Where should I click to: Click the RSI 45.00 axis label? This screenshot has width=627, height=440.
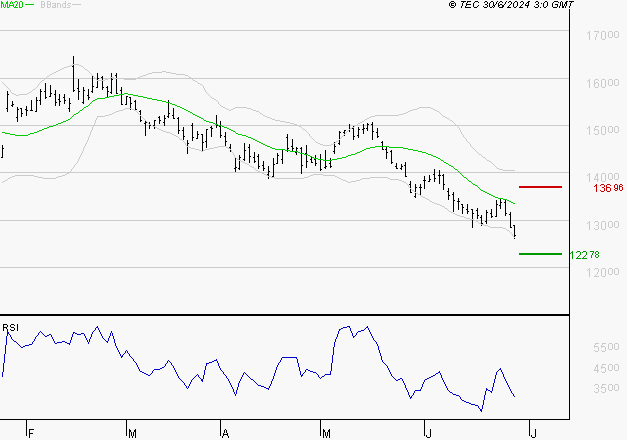tap(606, 368)
